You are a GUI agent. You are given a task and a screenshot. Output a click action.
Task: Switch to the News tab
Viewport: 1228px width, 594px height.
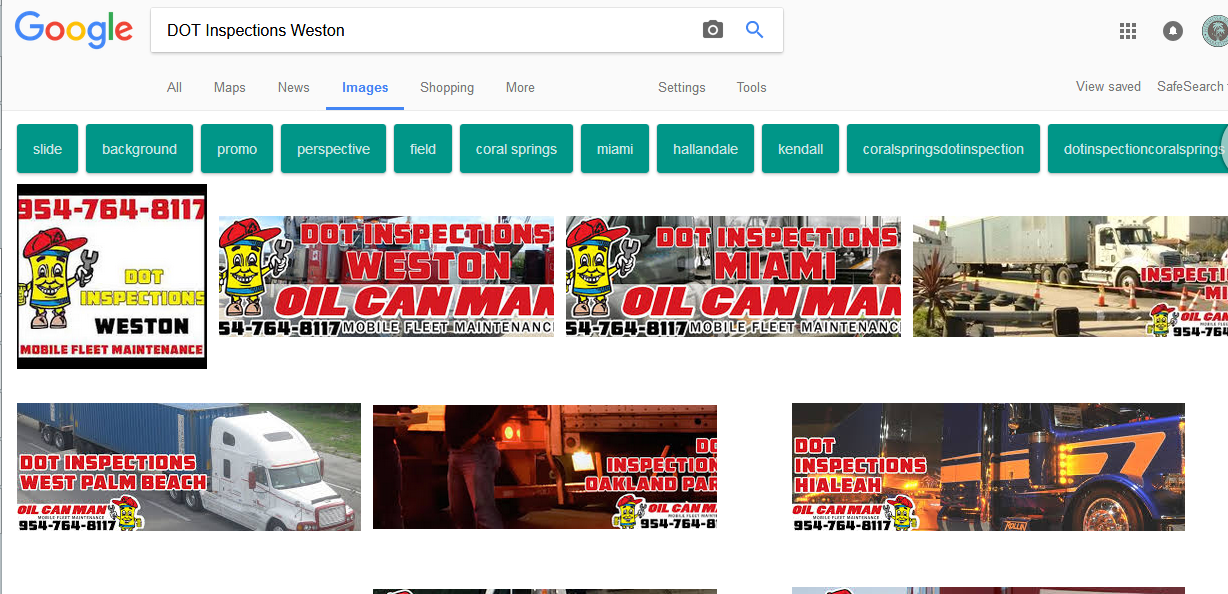pos(293,88)
